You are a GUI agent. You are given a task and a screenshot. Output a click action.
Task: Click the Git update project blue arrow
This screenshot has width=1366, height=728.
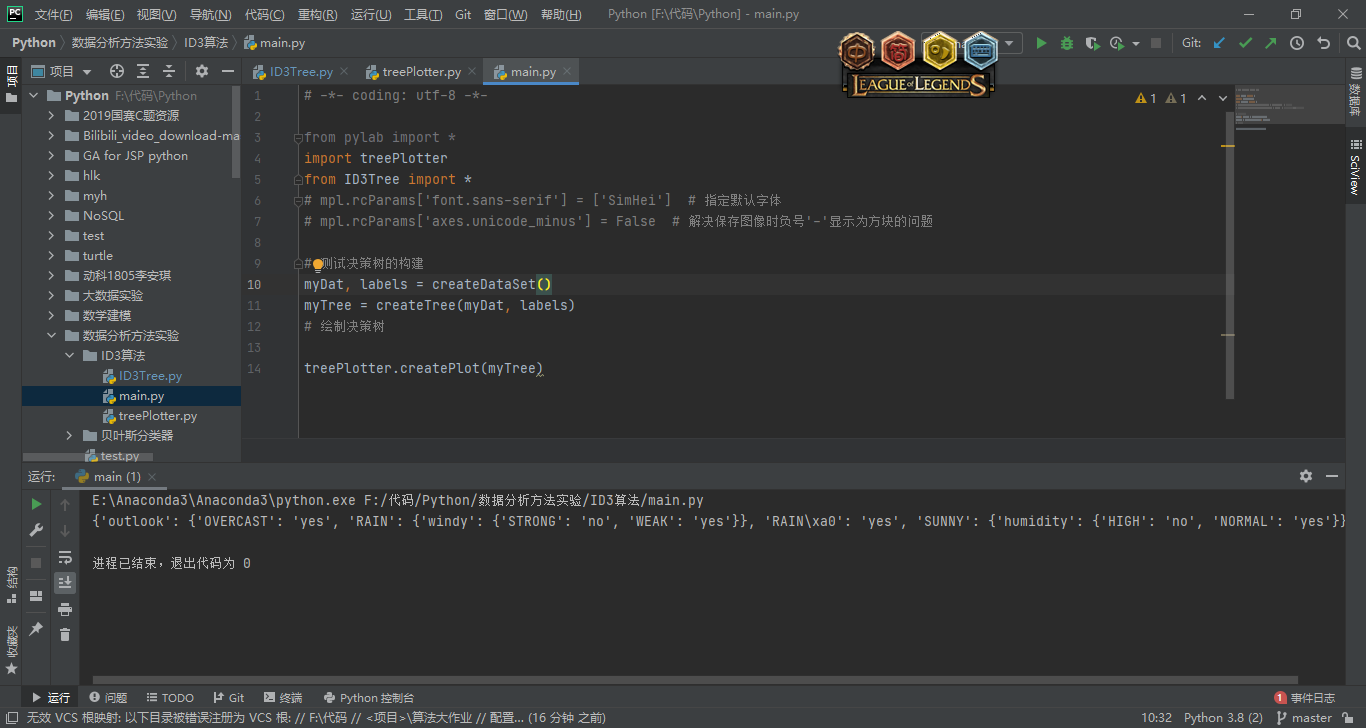tap(1219, 43)
